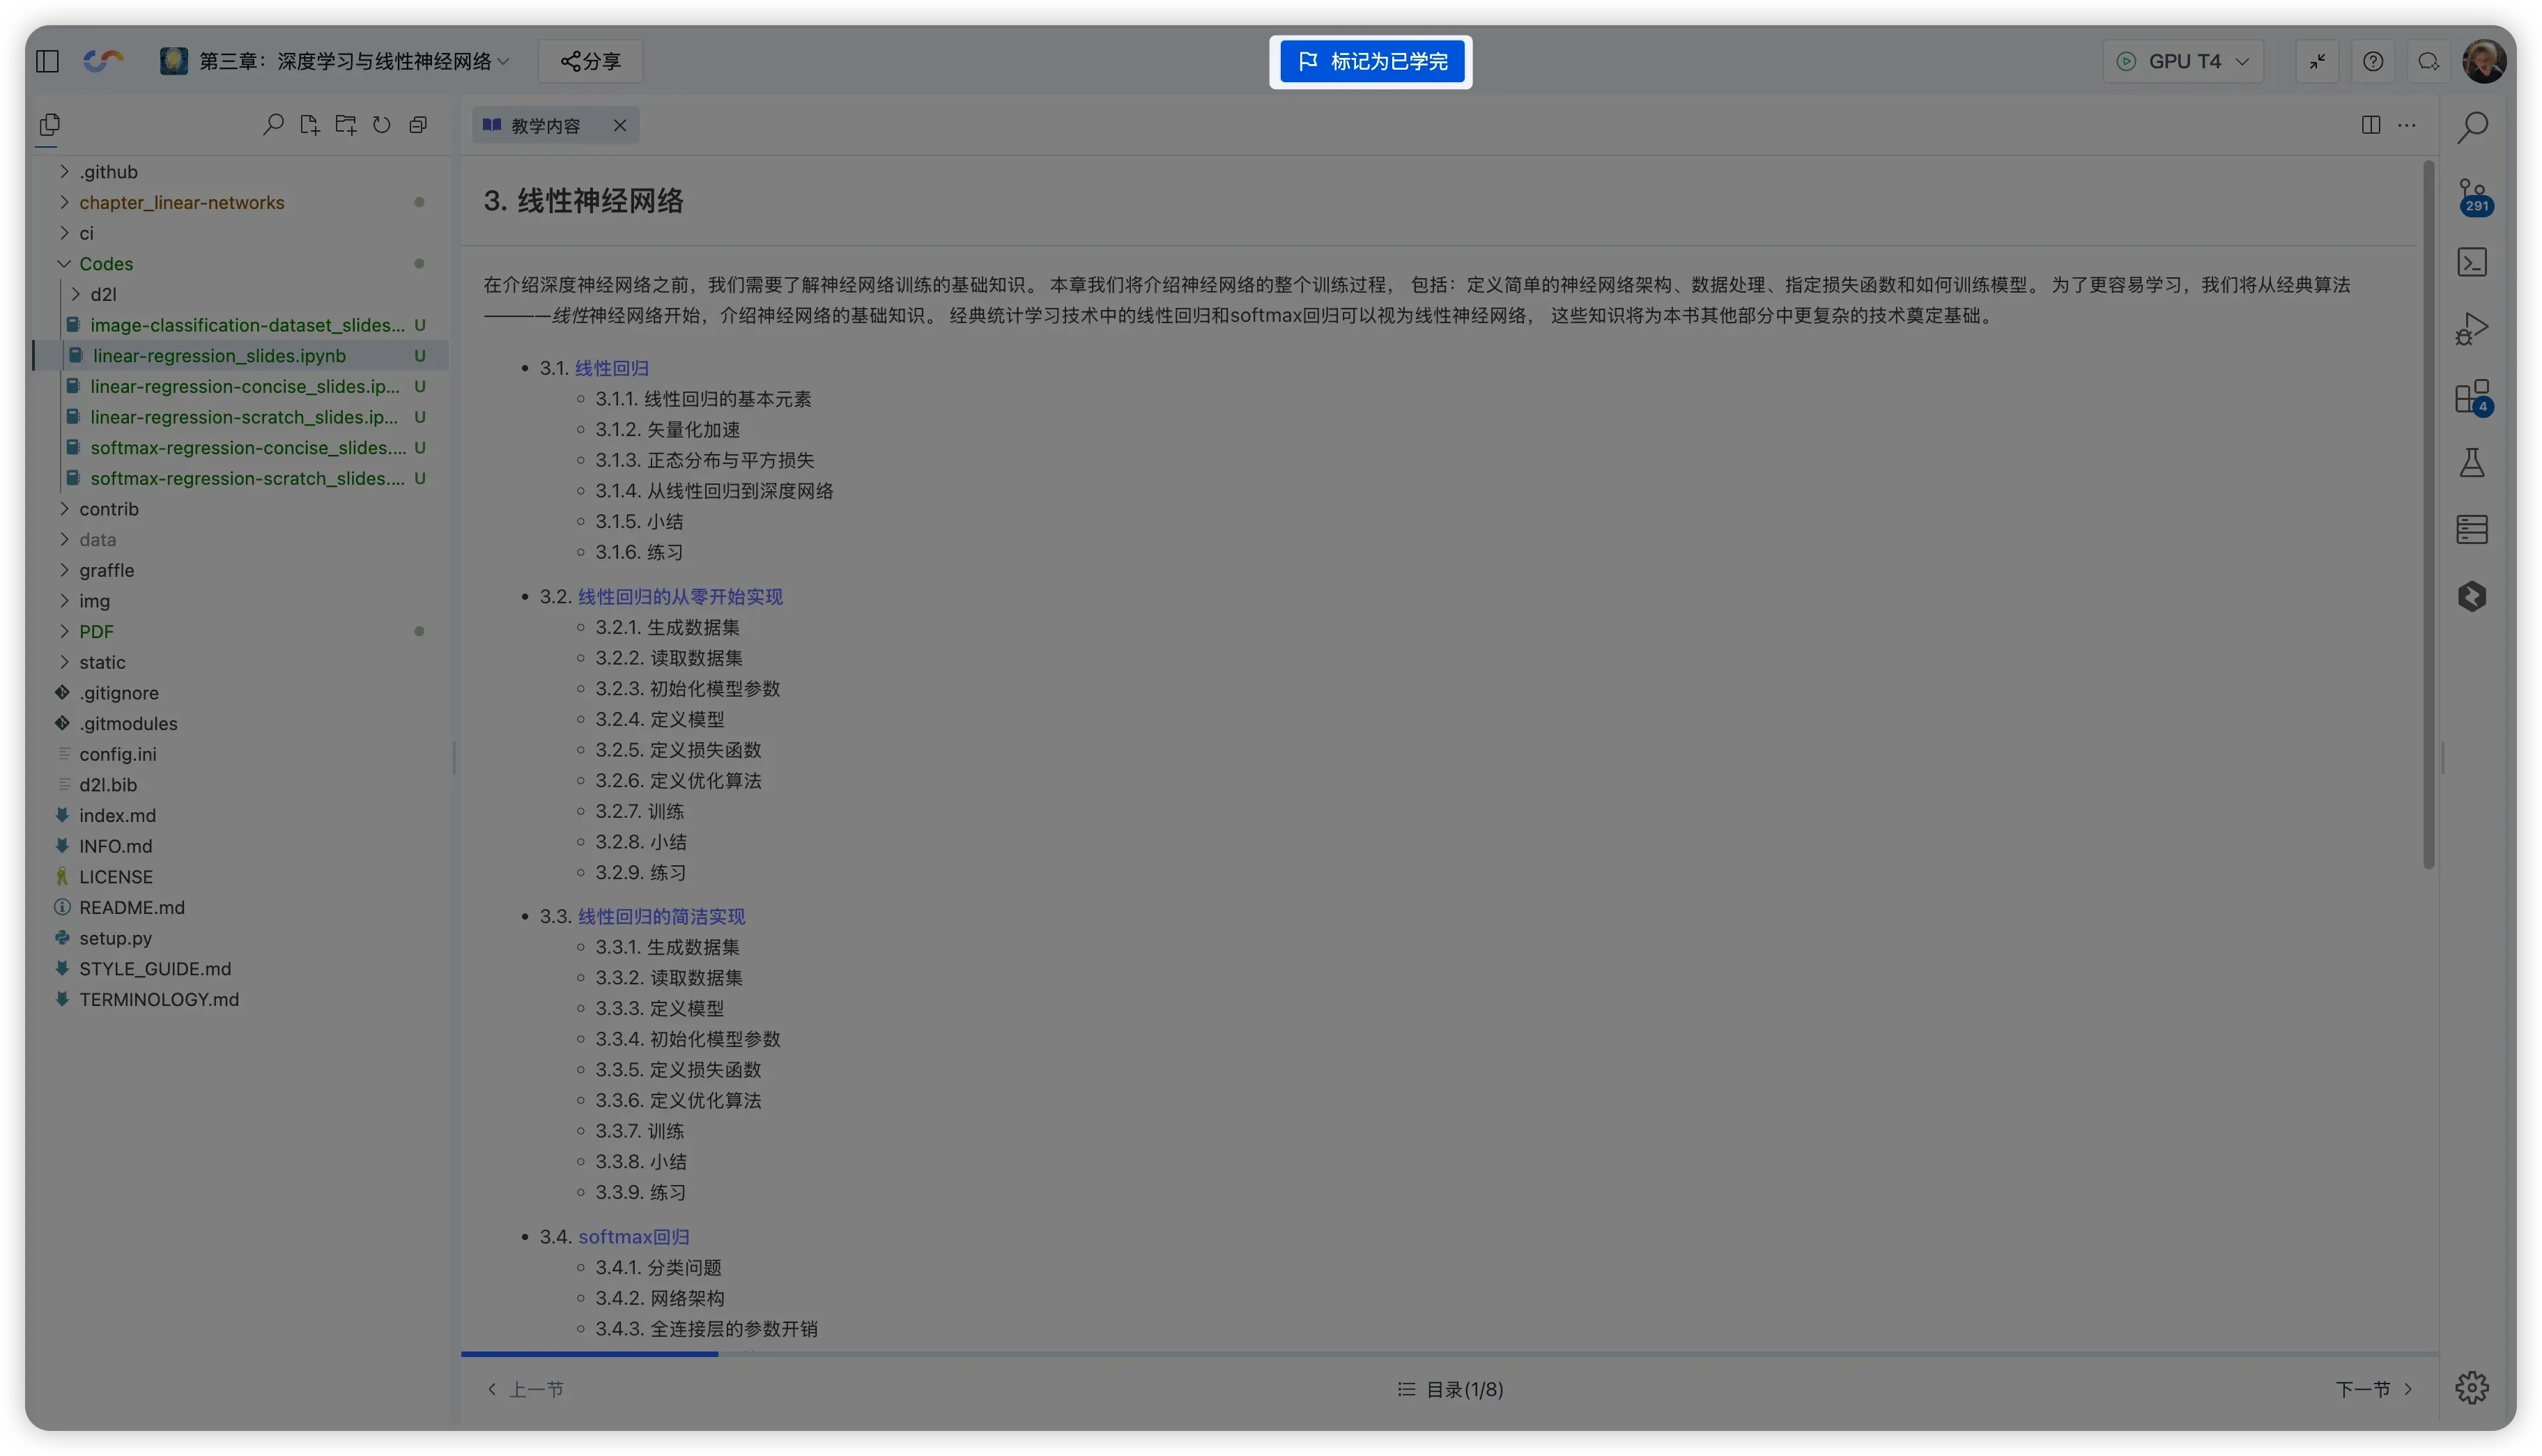2542x1456 pixels.
Task: Click the 标记为已学完 button
Action: pos(1371,62)
